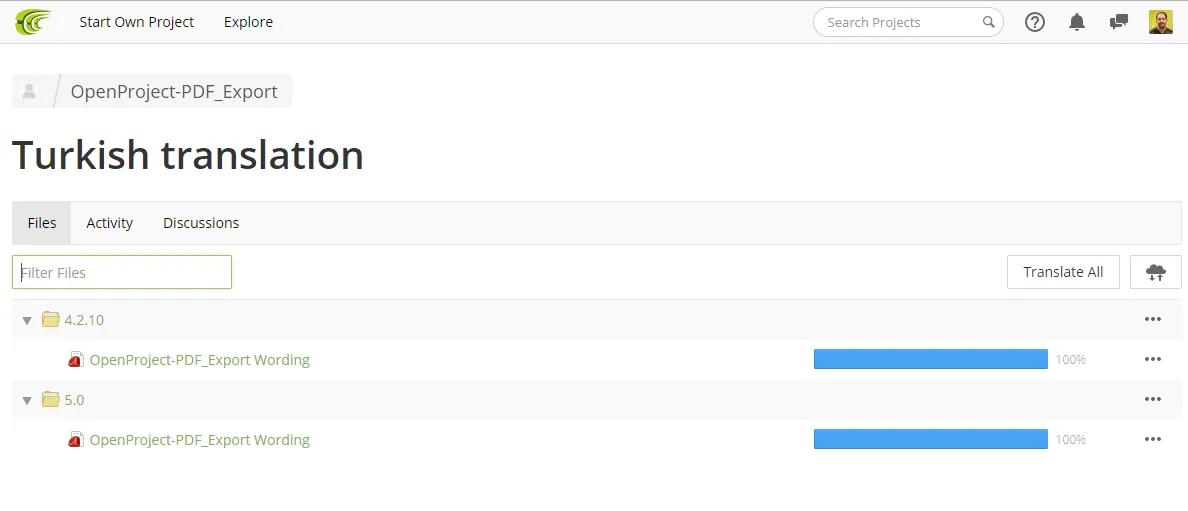1188x511 pixels.
Task: Open the help question mark icon
Action: tap(1035, 23)
